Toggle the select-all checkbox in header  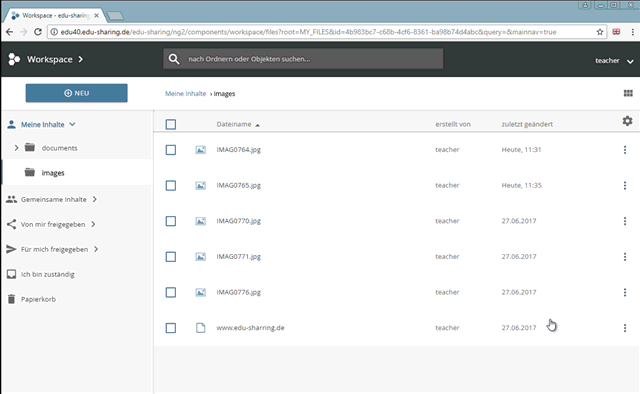coord(171,124)
